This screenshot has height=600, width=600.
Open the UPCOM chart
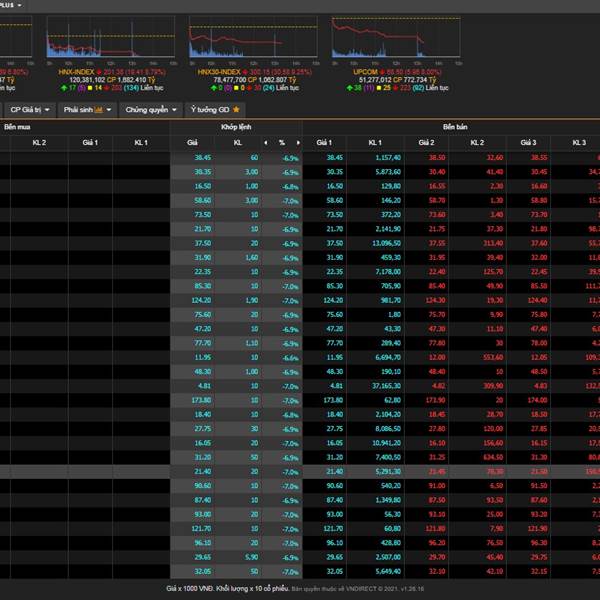pos(396,37)
